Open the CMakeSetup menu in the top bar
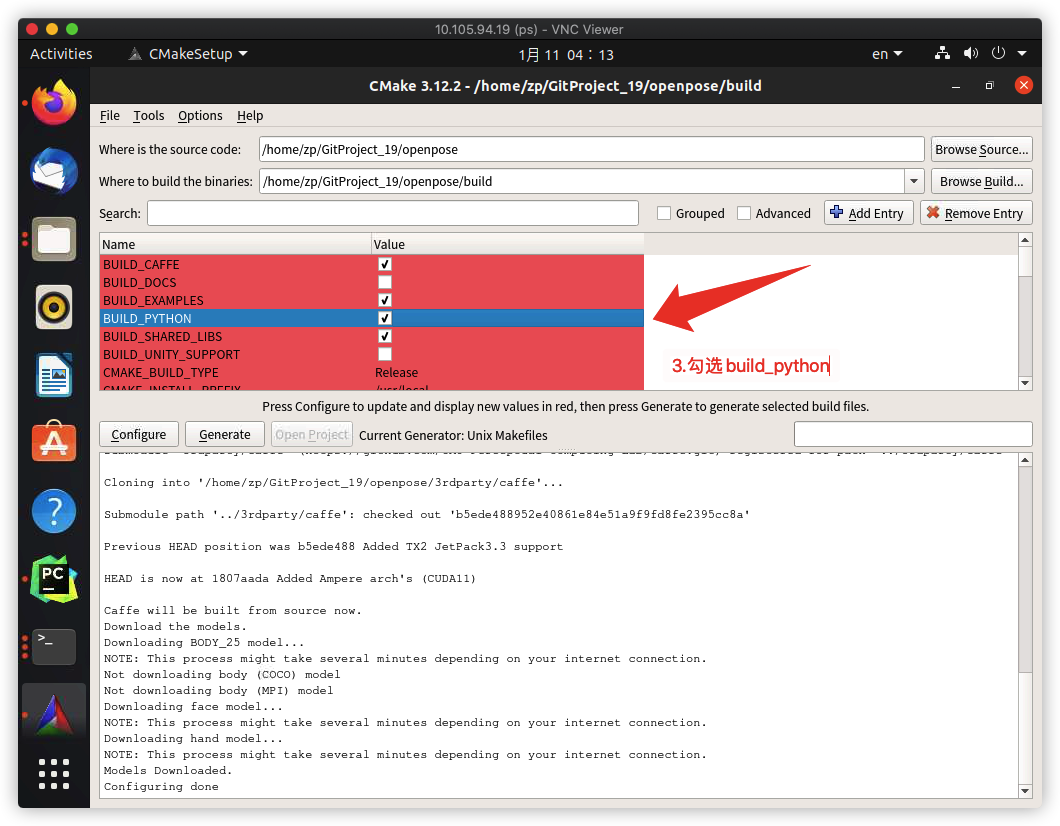The width and height of the screenshot is (1060, 826). [187, 53]
